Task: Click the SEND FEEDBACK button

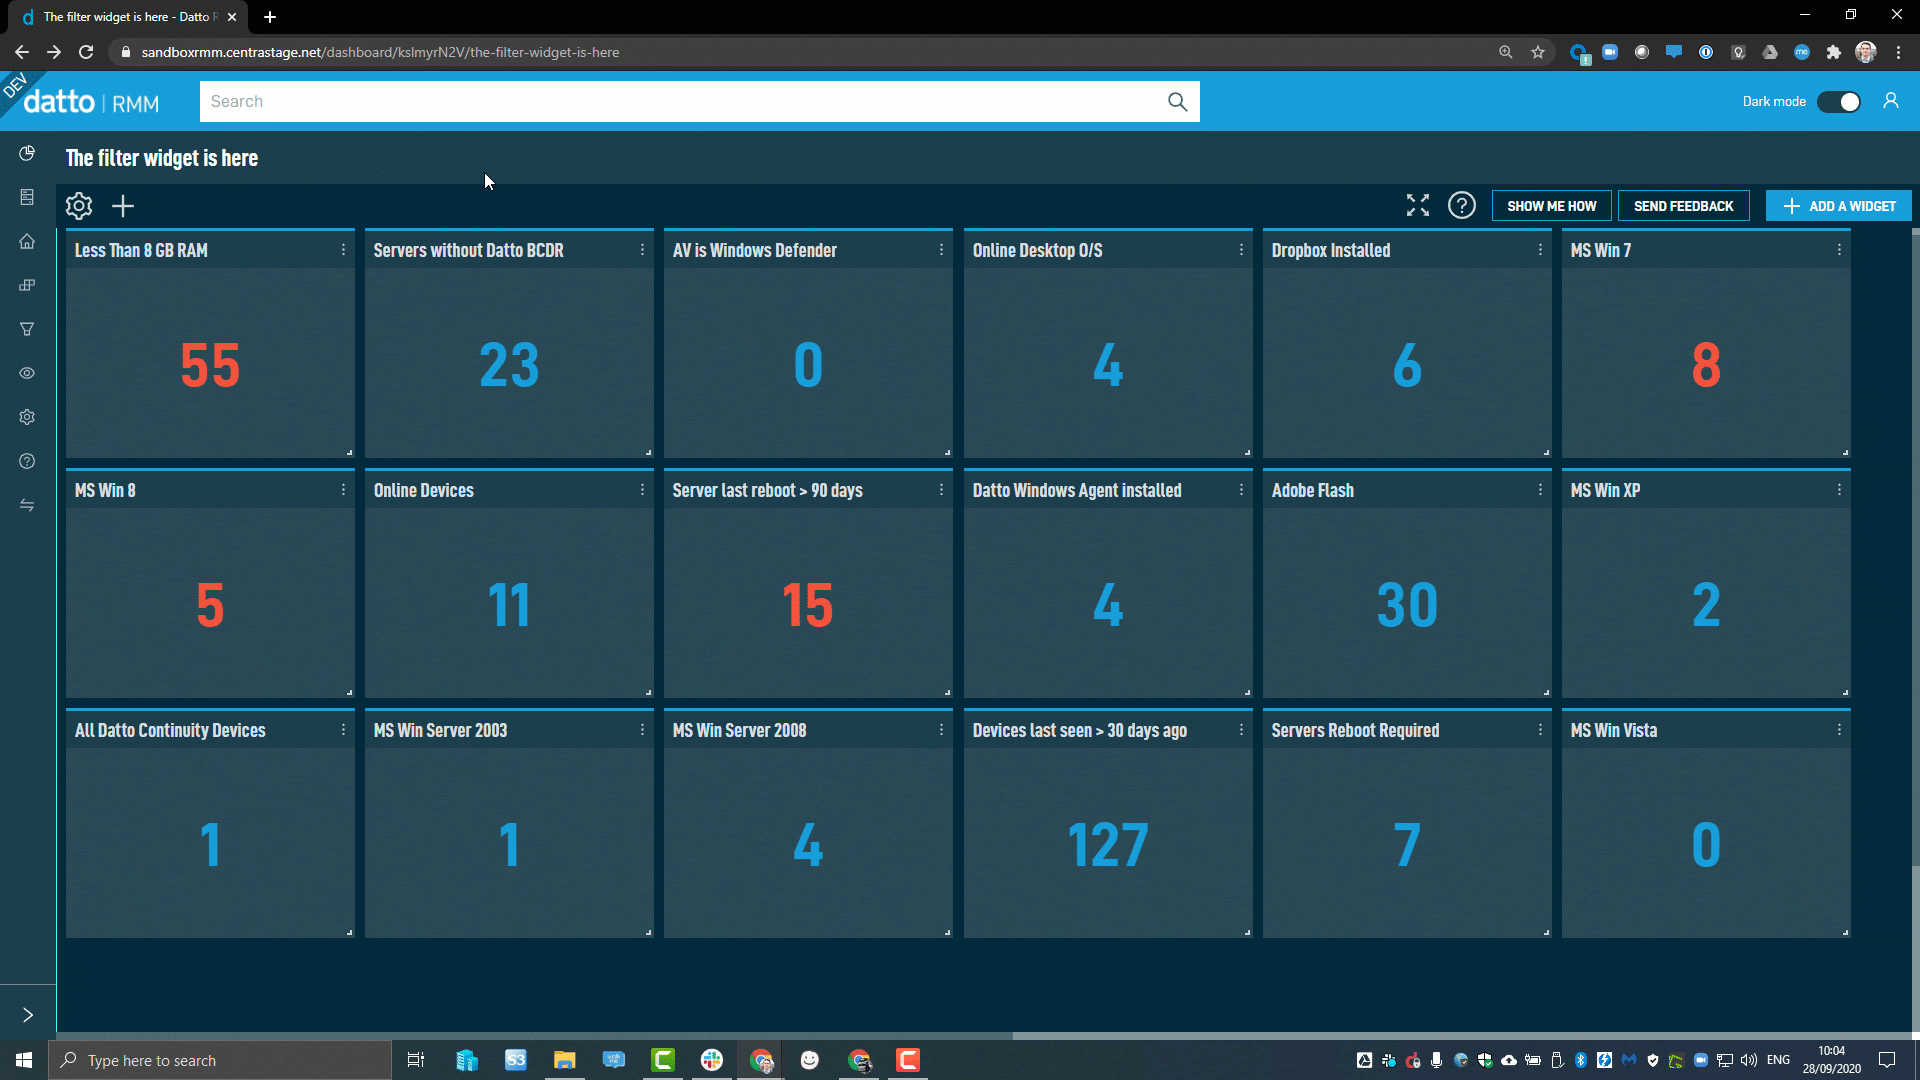Action: 1683,206
